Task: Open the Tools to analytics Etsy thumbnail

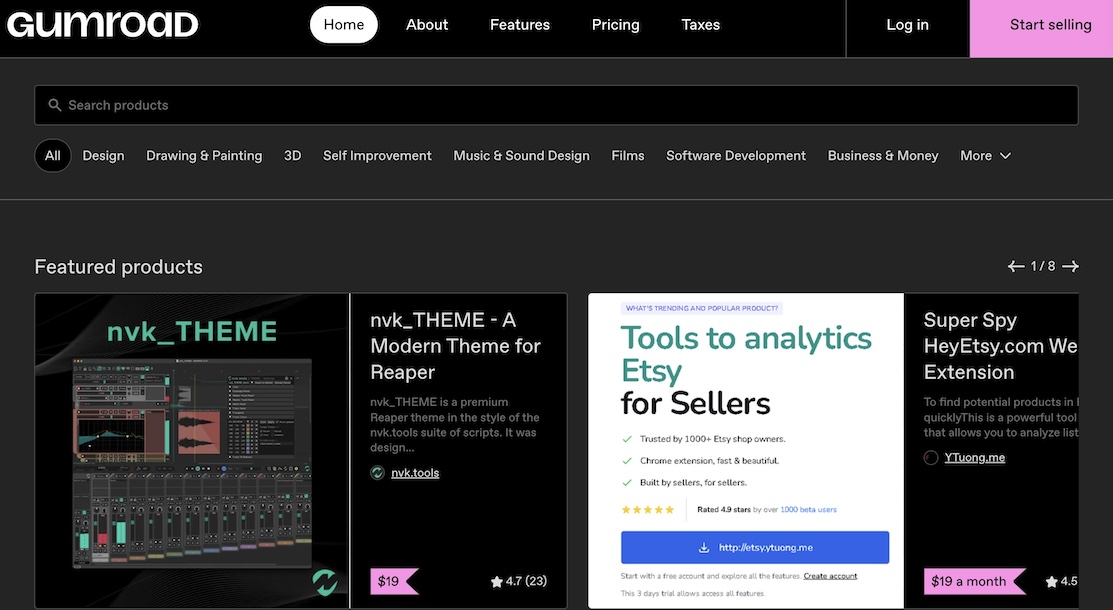Action: click(x=745, y=451)
